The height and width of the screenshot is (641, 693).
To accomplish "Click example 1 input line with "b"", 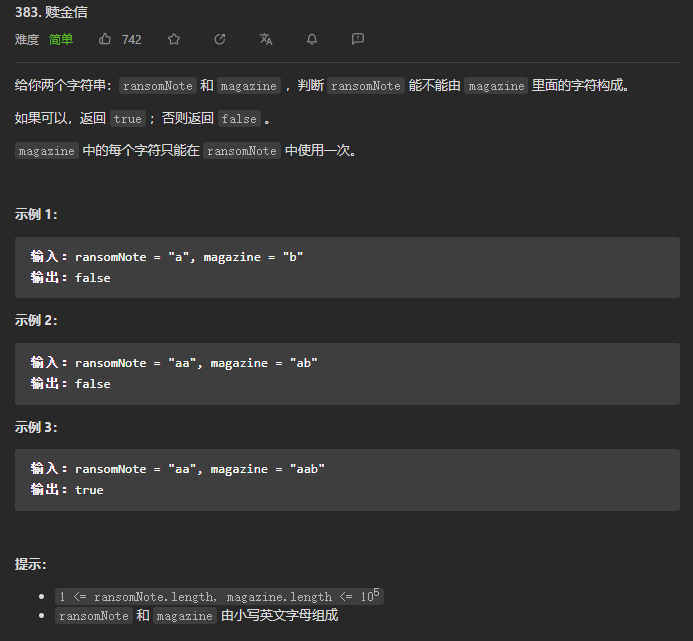I will (x=167, y=257).
